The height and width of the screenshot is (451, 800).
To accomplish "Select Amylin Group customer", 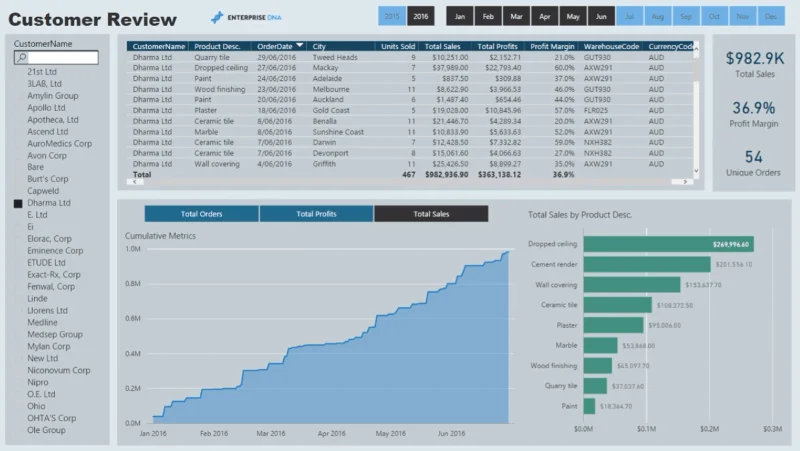I will pos(53,96).
